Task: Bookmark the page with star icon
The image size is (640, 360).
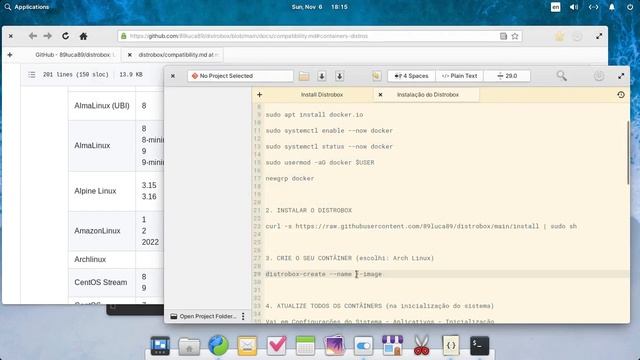Action: (x=515, y=36)
